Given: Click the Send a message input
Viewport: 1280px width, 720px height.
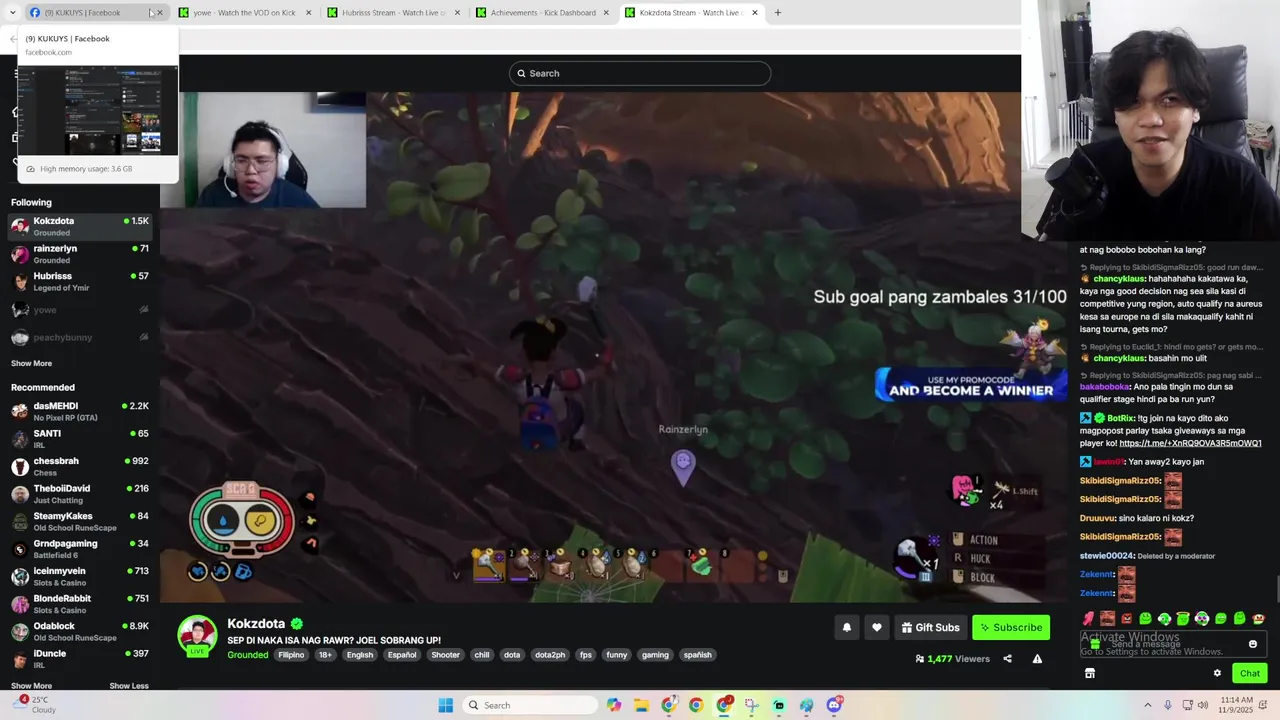Looking at the screenshot, I should [1173, 644].
